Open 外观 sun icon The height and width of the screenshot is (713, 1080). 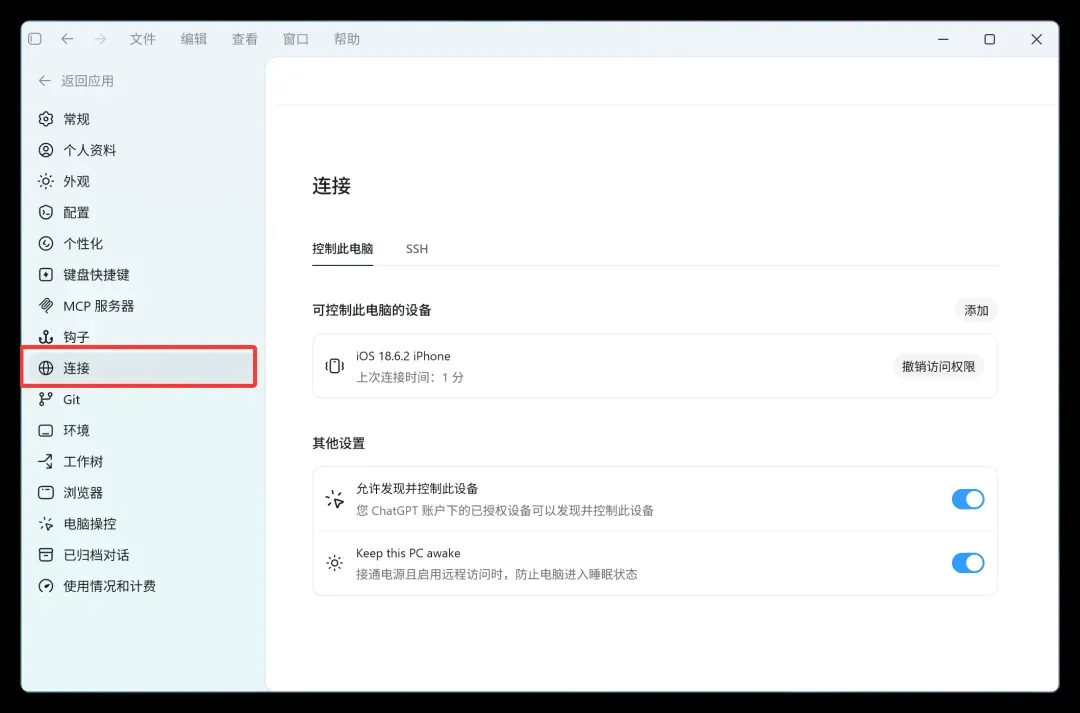45,181
